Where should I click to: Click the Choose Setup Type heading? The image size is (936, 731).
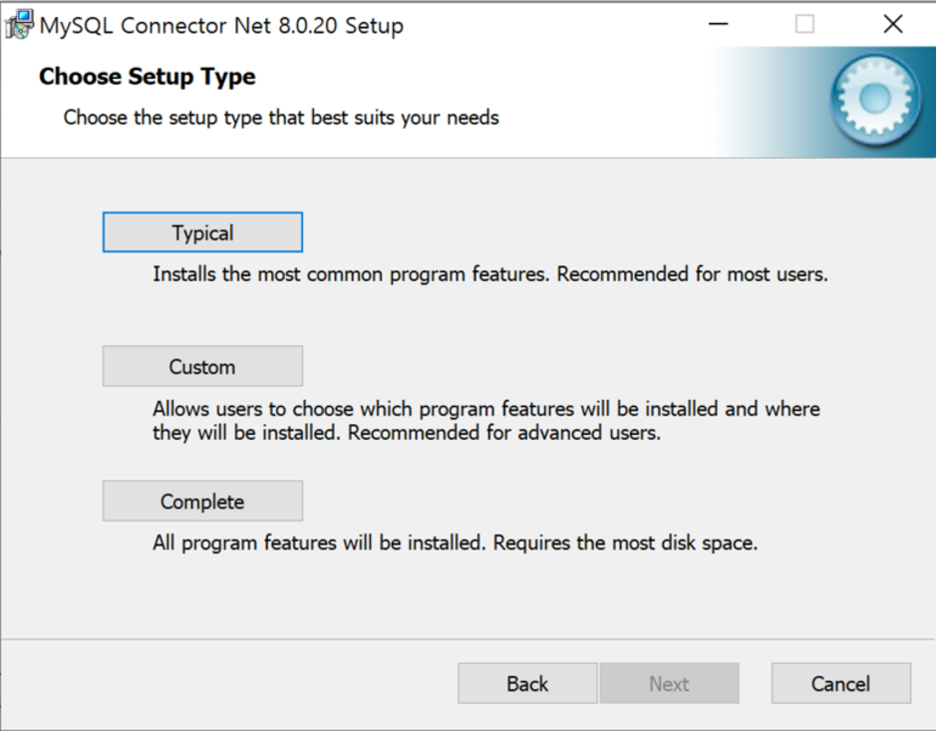pyautogui.click(x=147, y=76)
